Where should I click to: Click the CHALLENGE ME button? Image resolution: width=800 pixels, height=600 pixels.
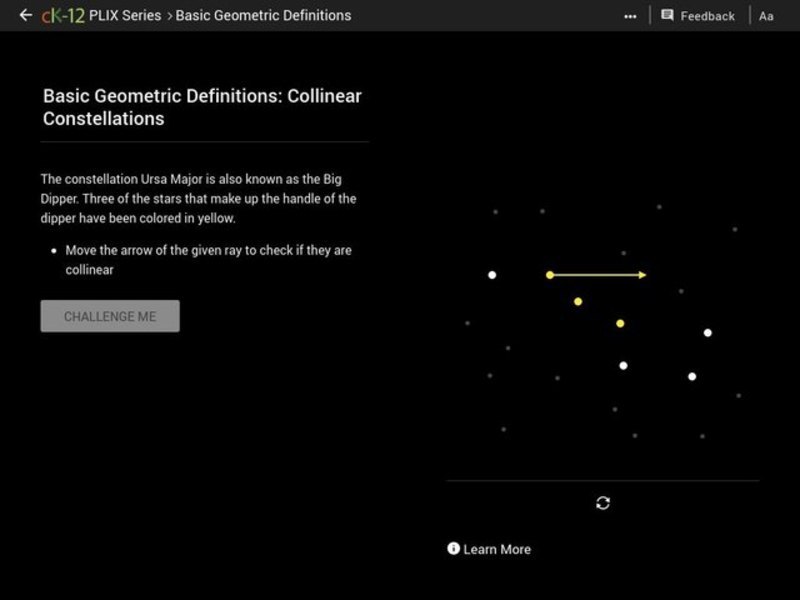[x=110, y=316]
